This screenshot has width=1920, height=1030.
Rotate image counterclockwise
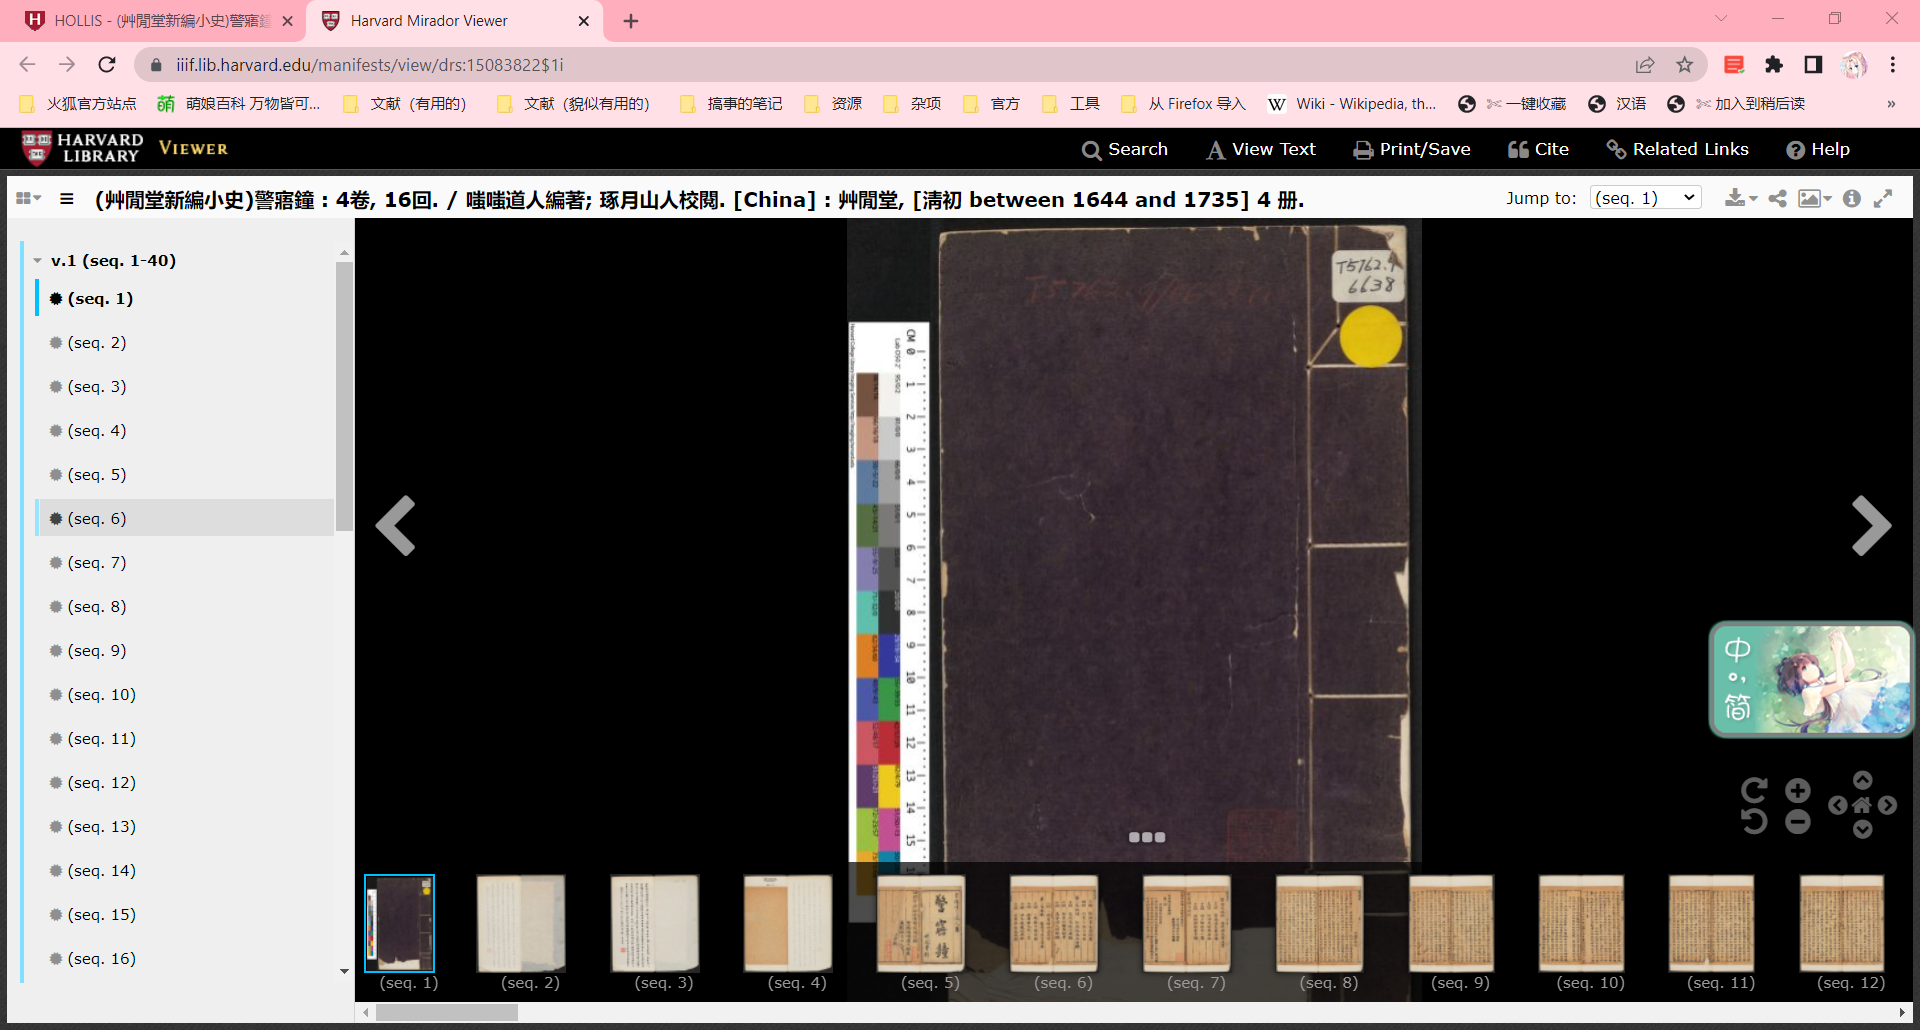click(x=1754, y=822)
